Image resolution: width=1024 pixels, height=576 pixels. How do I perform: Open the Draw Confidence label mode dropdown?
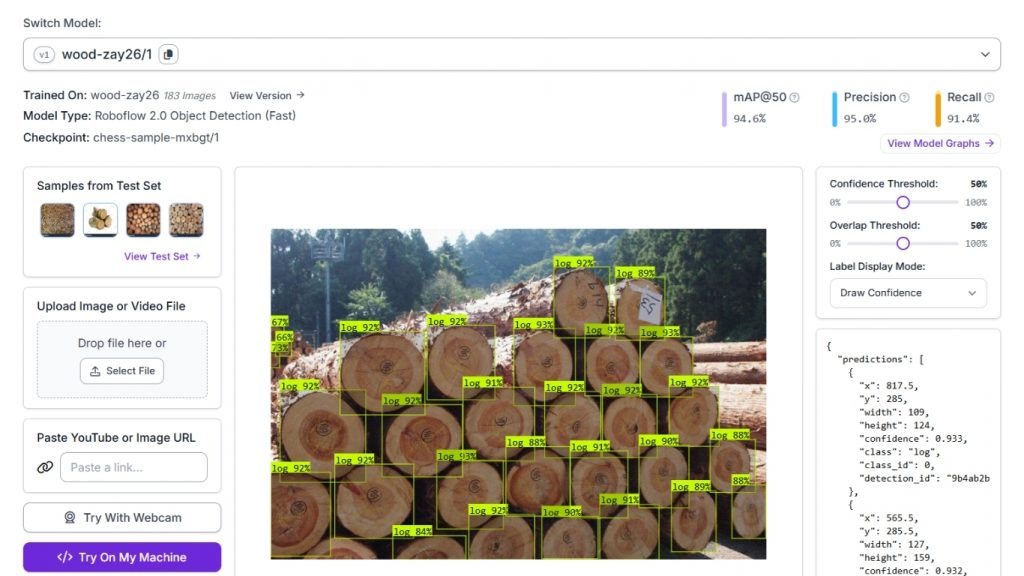(908, 293)
